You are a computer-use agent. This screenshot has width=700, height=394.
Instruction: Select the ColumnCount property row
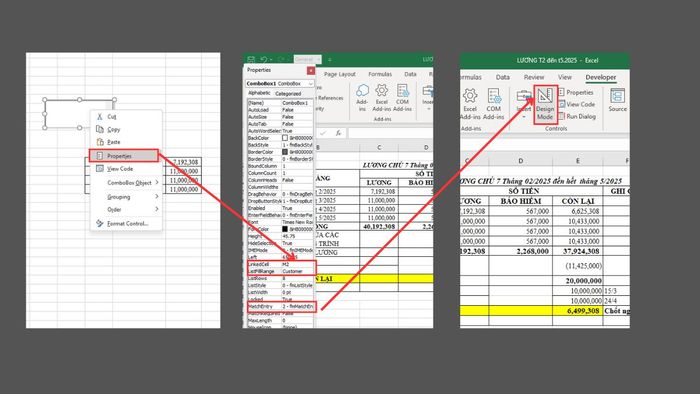(280, 173)
